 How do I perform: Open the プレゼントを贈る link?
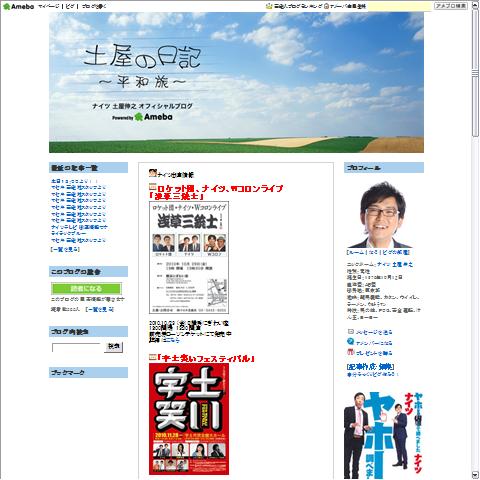(x=374, y=353)
